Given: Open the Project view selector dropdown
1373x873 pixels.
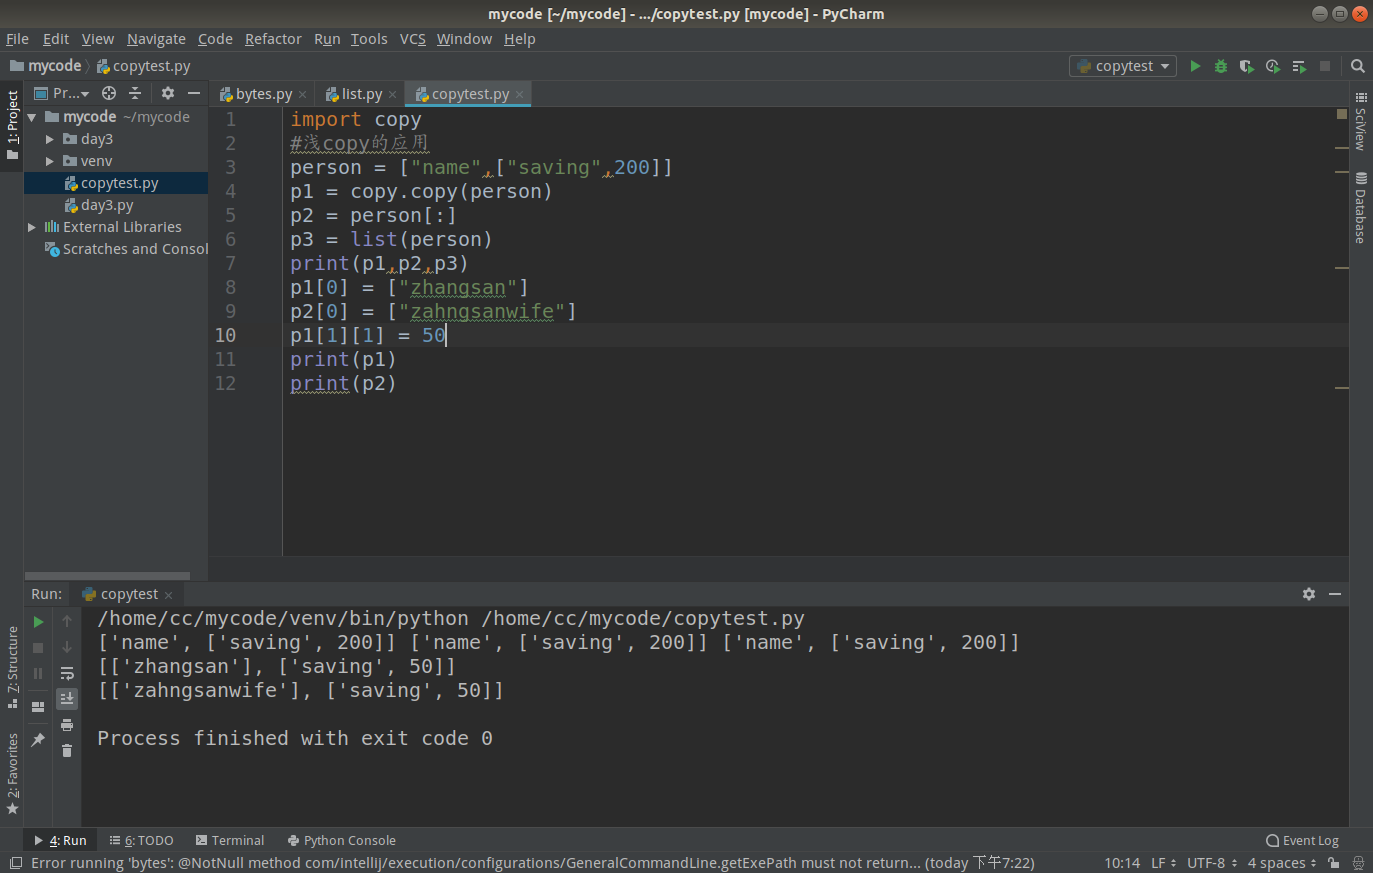Looking at the screenshot, I should coord(63,93).
